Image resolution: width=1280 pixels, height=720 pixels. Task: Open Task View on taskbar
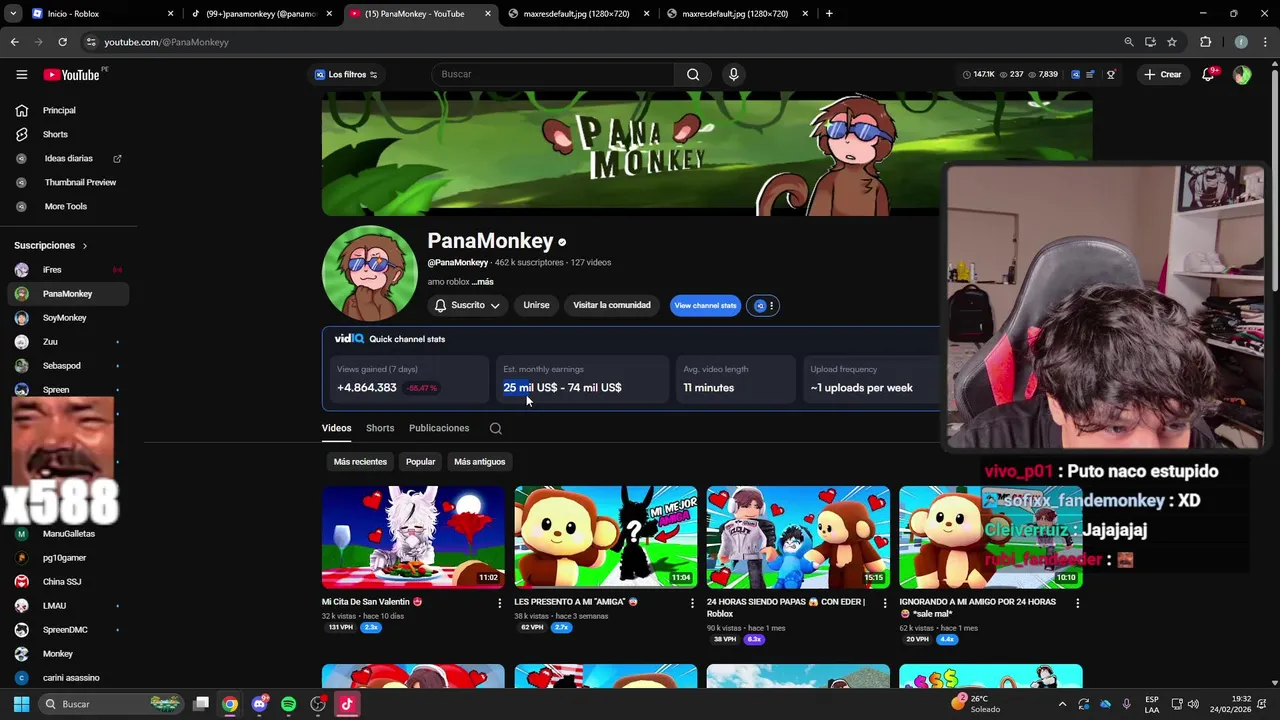pos(201,704)
